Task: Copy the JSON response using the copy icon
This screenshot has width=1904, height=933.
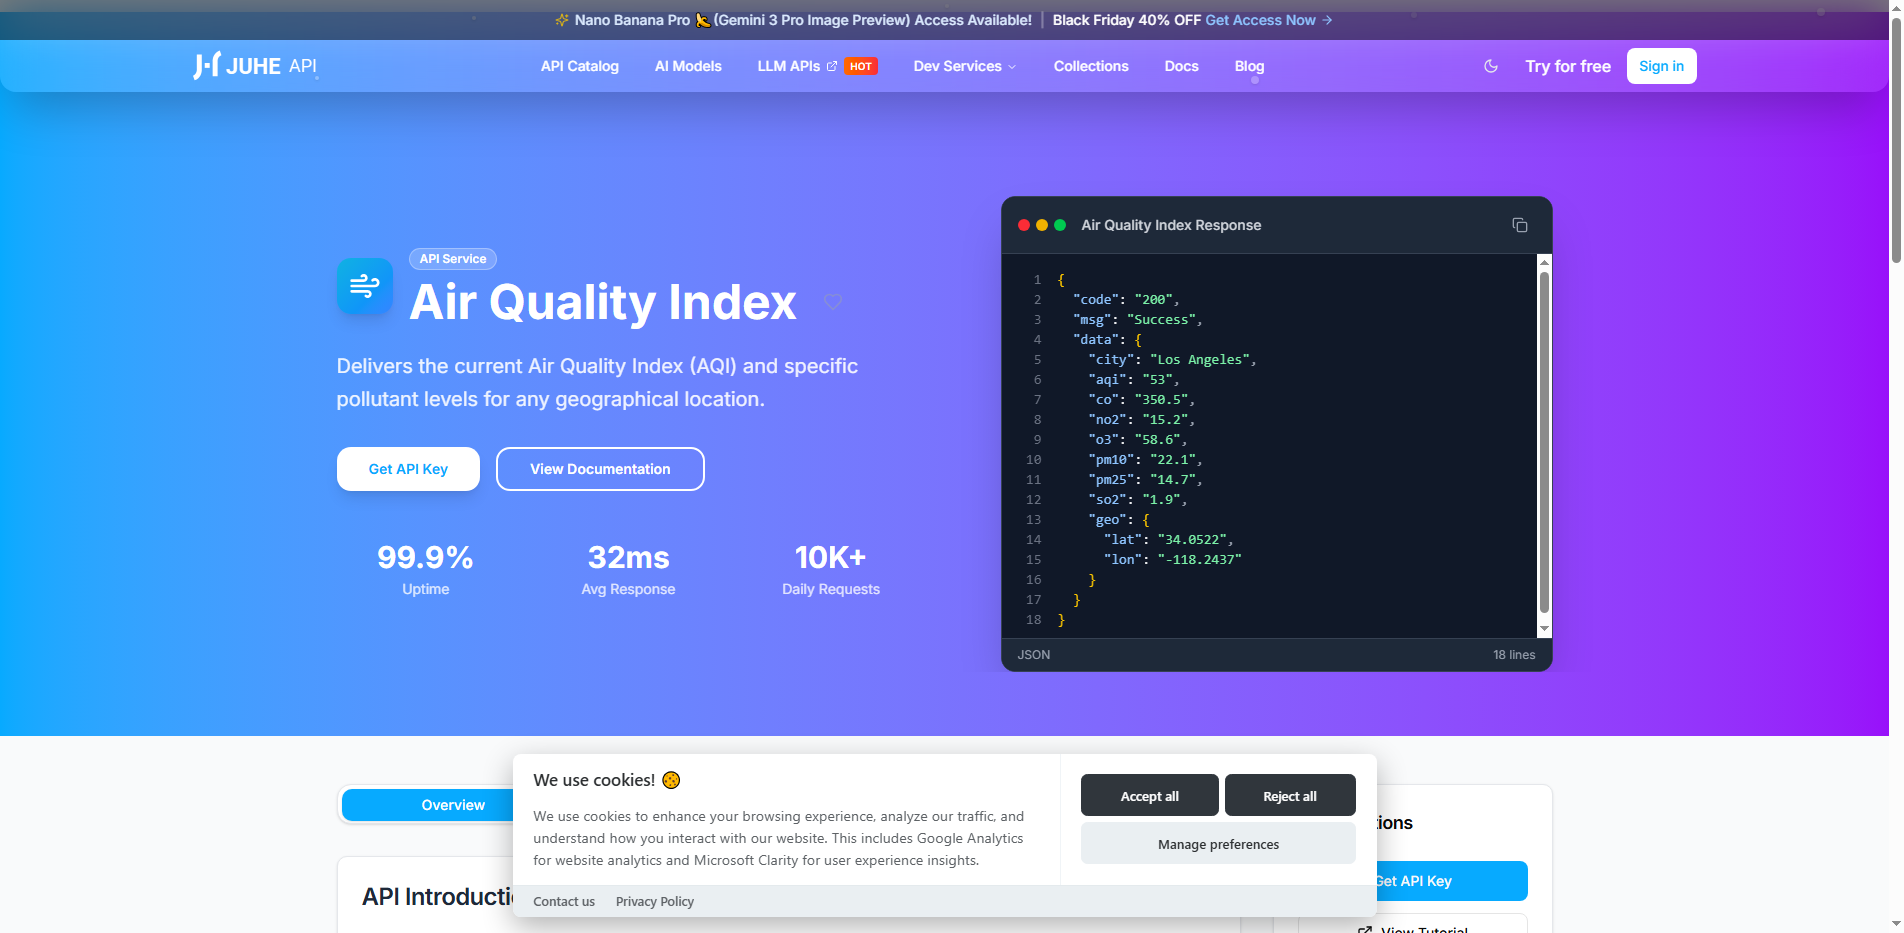Action: (x=1520, y=225)
